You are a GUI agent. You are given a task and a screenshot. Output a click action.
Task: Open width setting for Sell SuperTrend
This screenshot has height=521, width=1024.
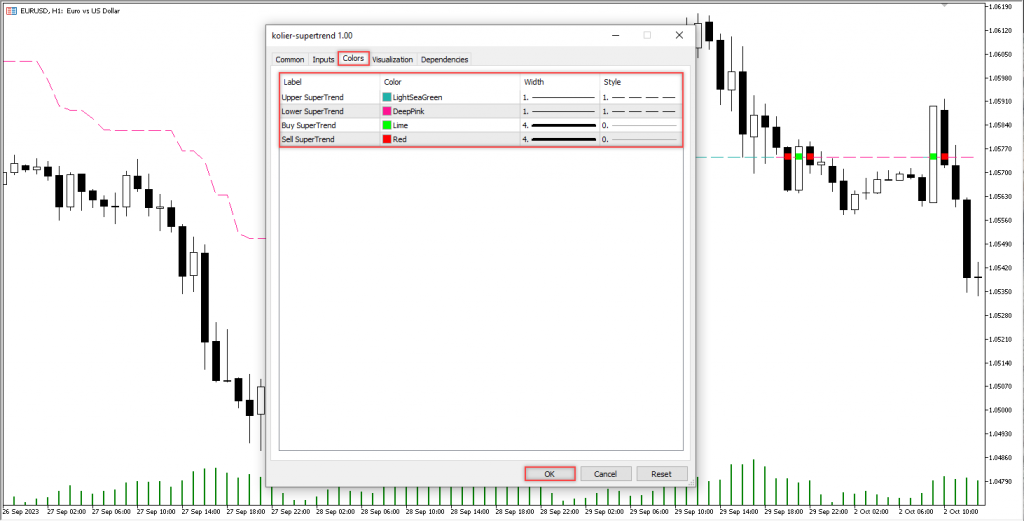560,139
